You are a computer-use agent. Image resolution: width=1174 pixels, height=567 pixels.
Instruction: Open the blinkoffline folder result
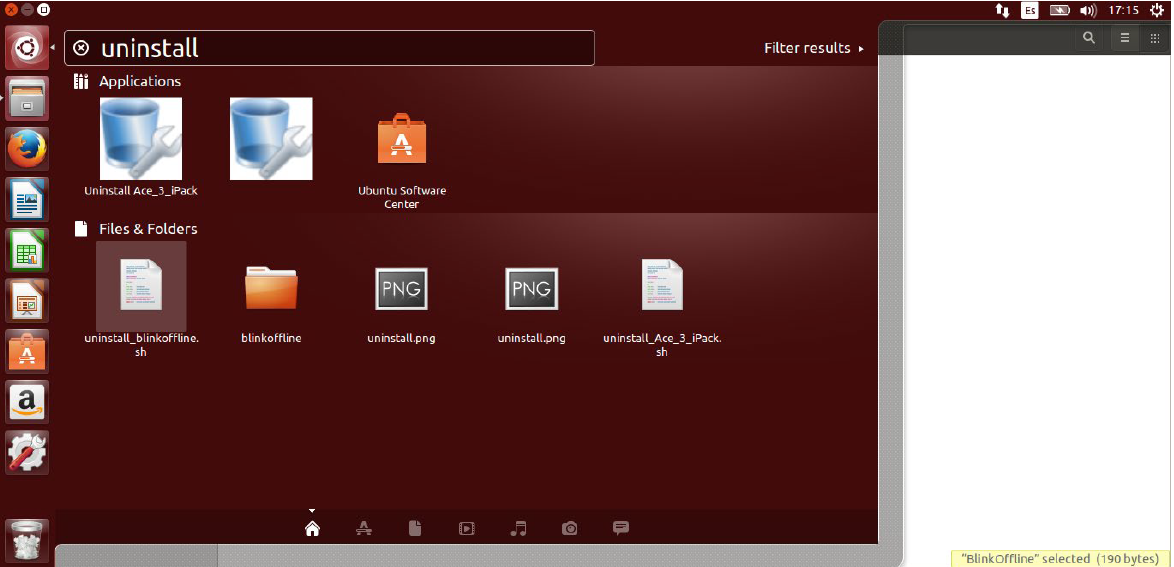point(271,288)
